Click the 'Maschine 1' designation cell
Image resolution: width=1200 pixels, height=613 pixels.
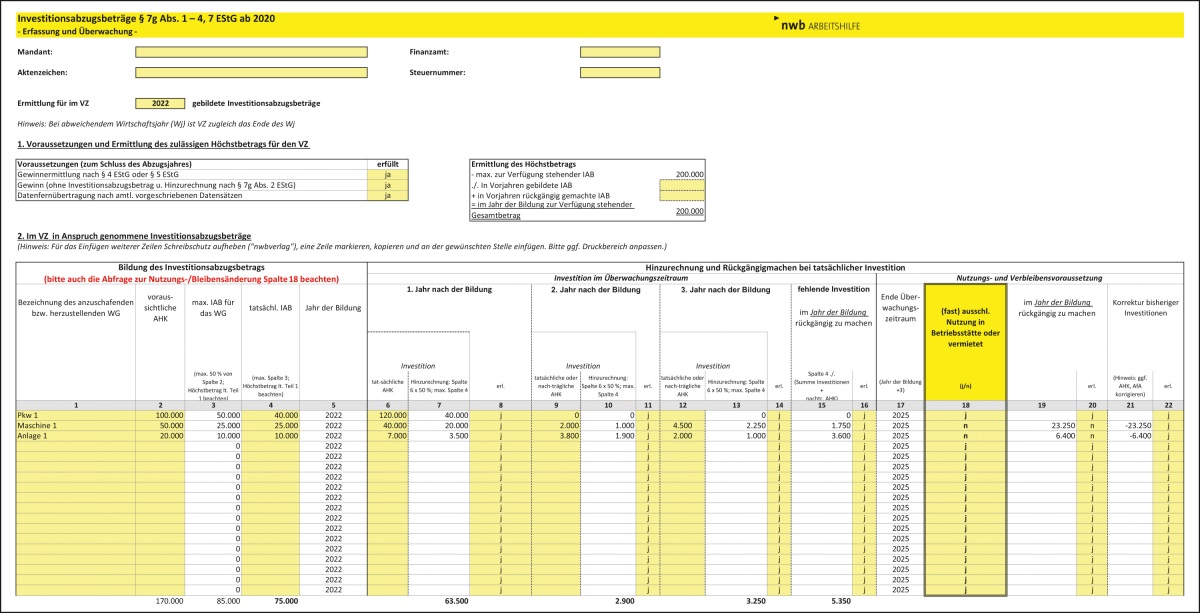click(x=76, y=425)
